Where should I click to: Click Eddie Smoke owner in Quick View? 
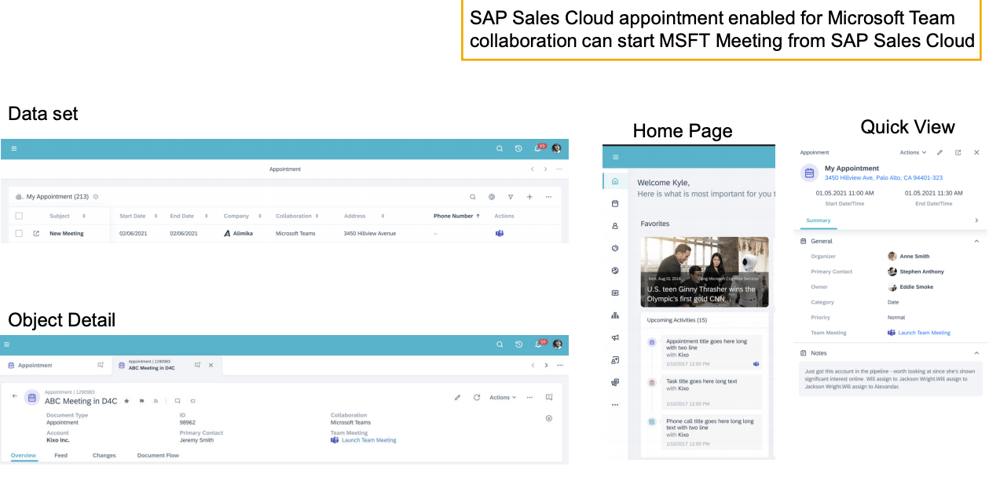pyautogui.click(x=916, y=287)
